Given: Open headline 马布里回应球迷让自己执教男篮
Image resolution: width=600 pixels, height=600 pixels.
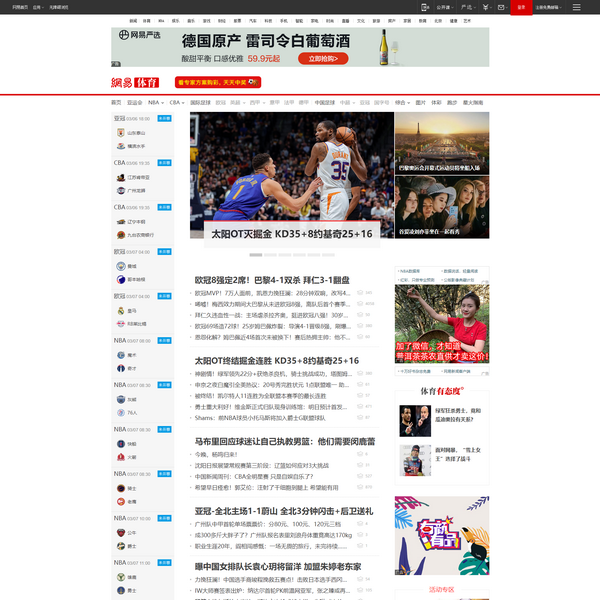Looking at the screenshot, I should pyautogui.click(x=285, y=440).
